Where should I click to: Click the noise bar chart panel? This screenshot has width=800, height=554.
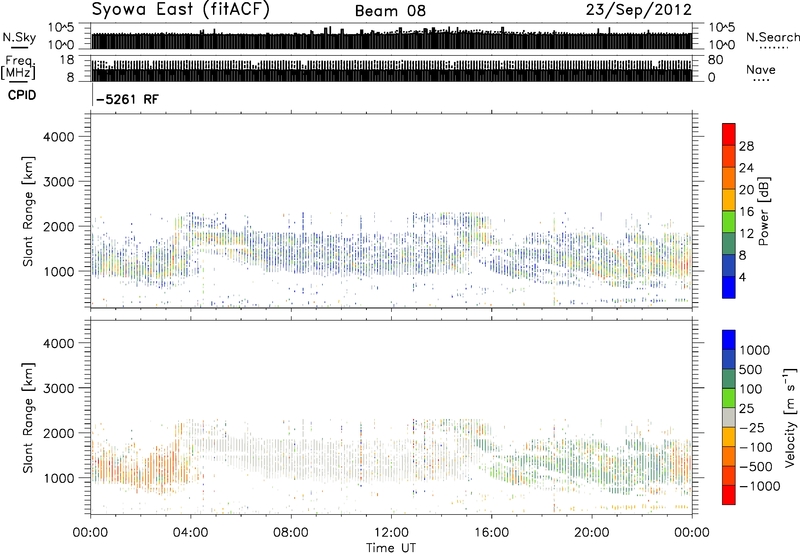coord(392,36)
